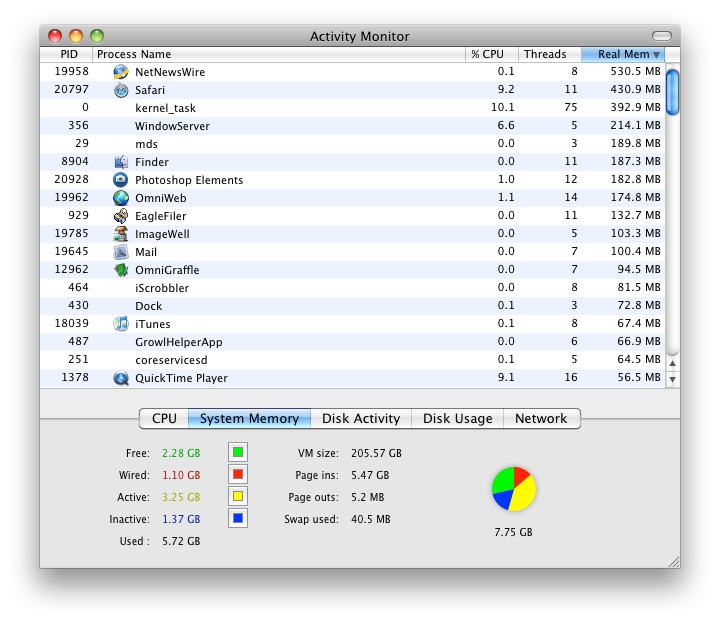Click the 75 threads value
Image resolution: width=720 pixels, height=623 pixels.
[x=571, y=107]
